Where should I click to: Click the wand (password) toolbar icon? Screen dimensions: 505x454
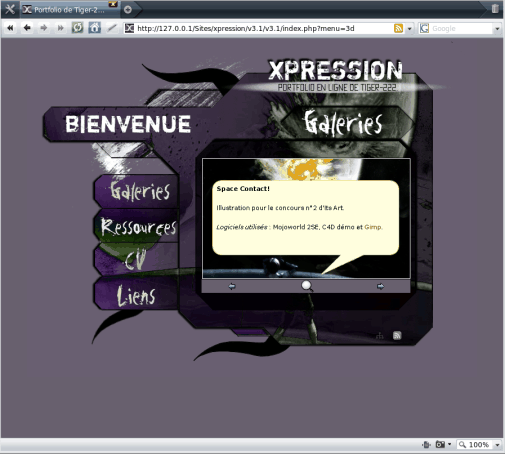click(x=112, y=28)
